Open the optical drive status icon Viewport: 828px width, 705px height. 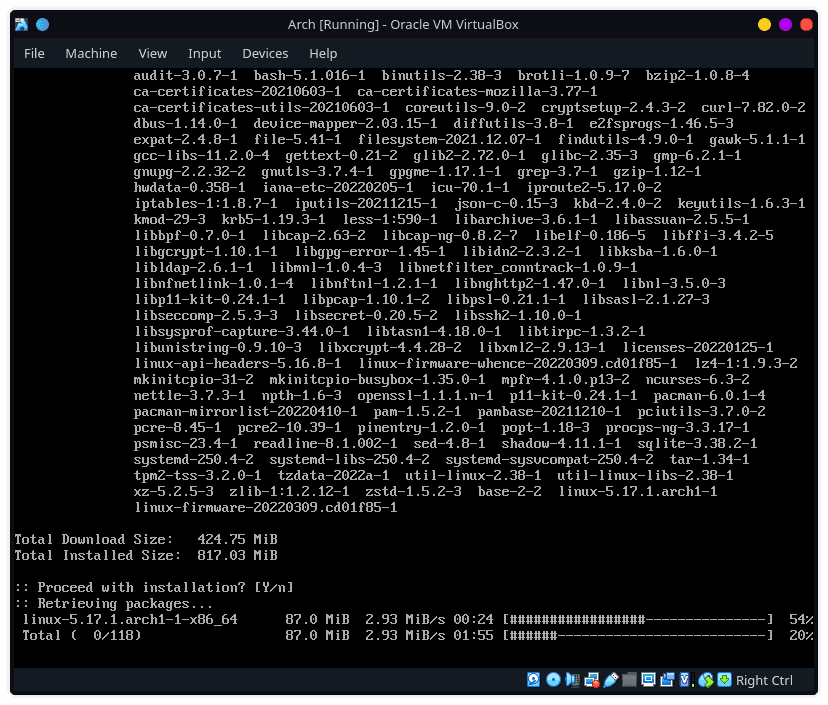553,680
